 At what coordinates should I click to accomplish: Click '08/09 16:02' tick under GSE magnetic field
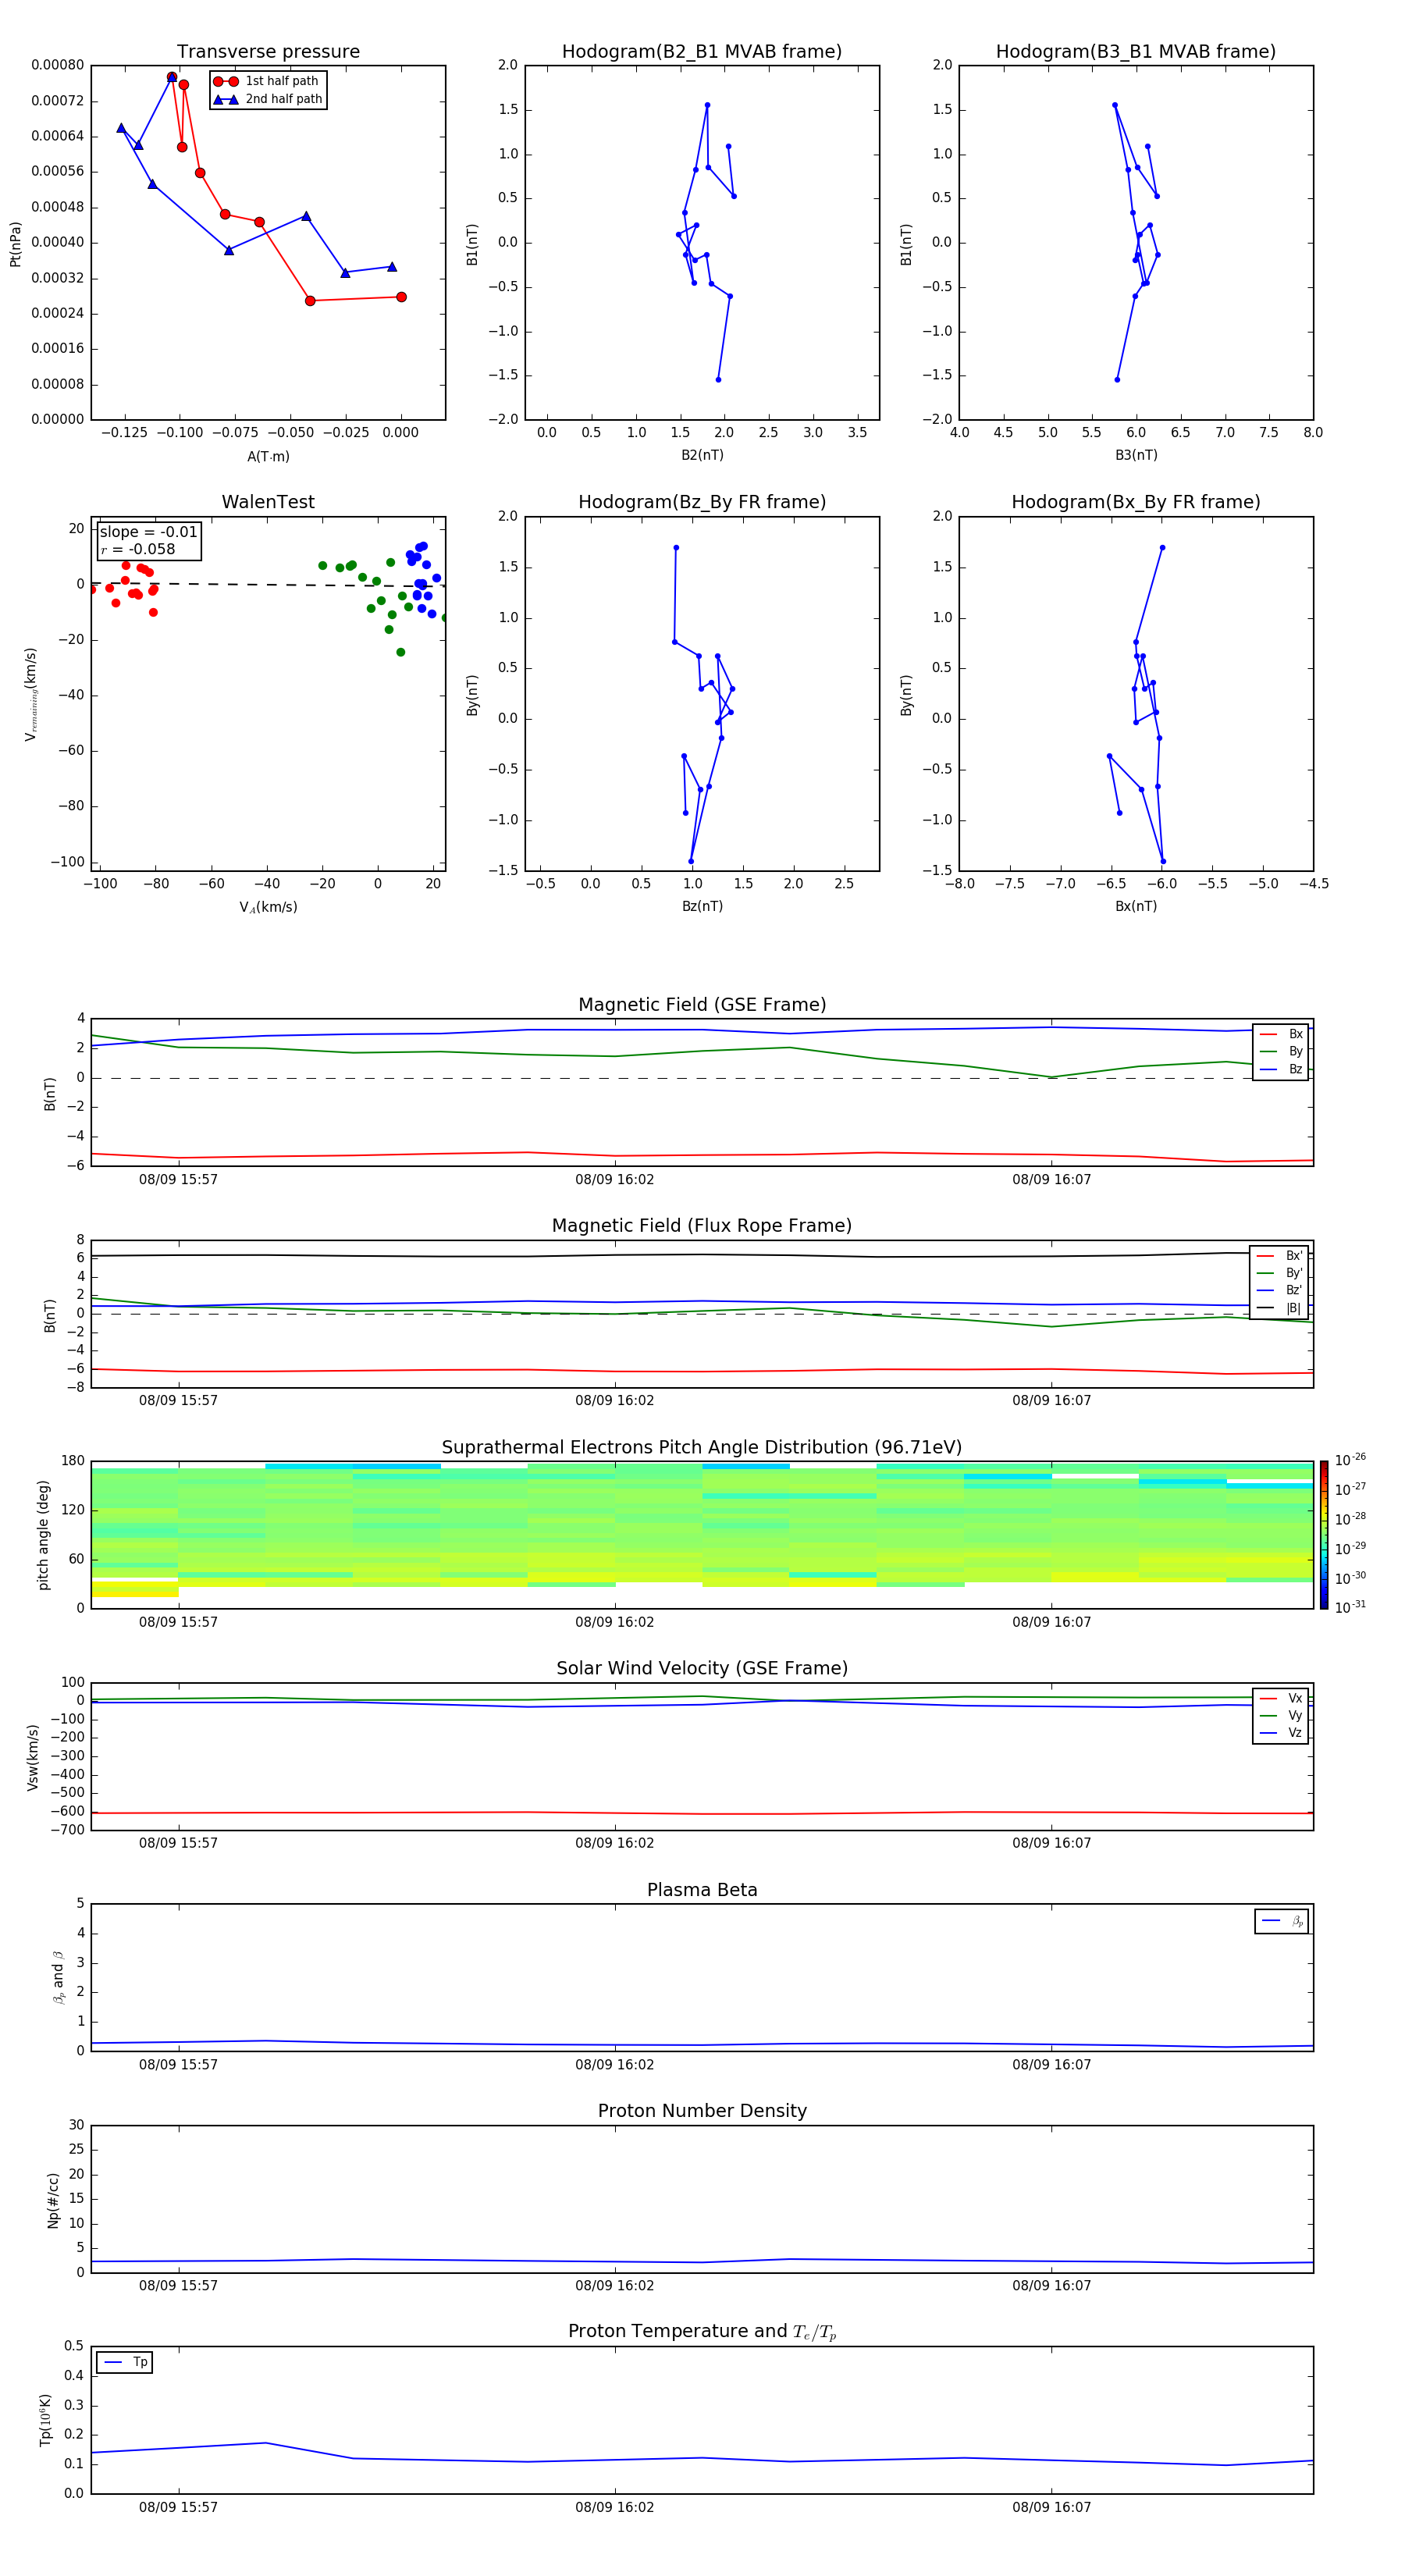click(614, 1179)
